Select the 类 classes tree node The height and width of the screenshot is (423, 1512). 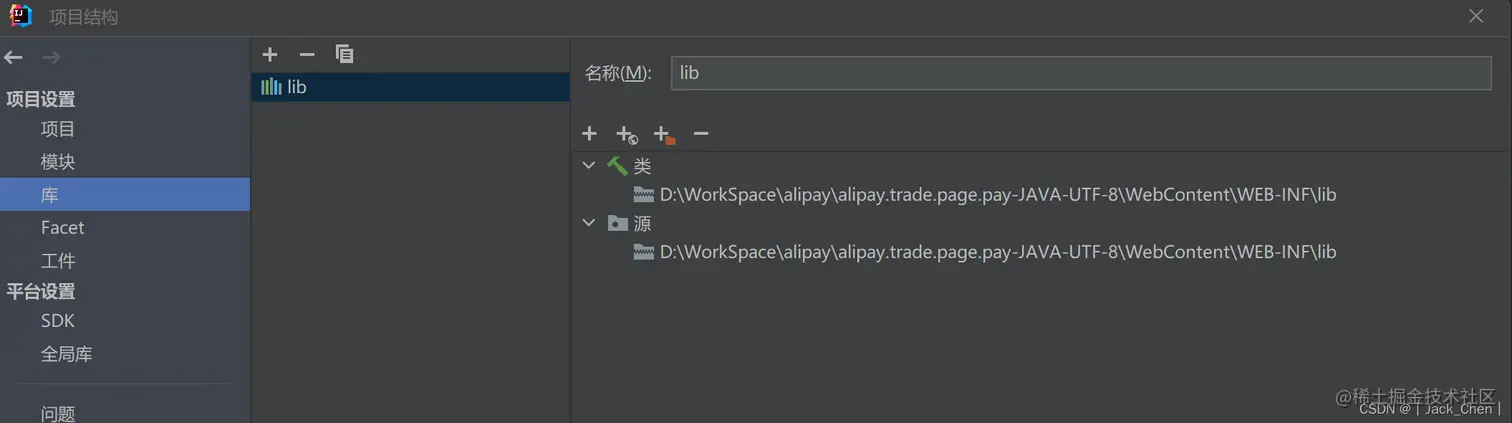(642, 166)
